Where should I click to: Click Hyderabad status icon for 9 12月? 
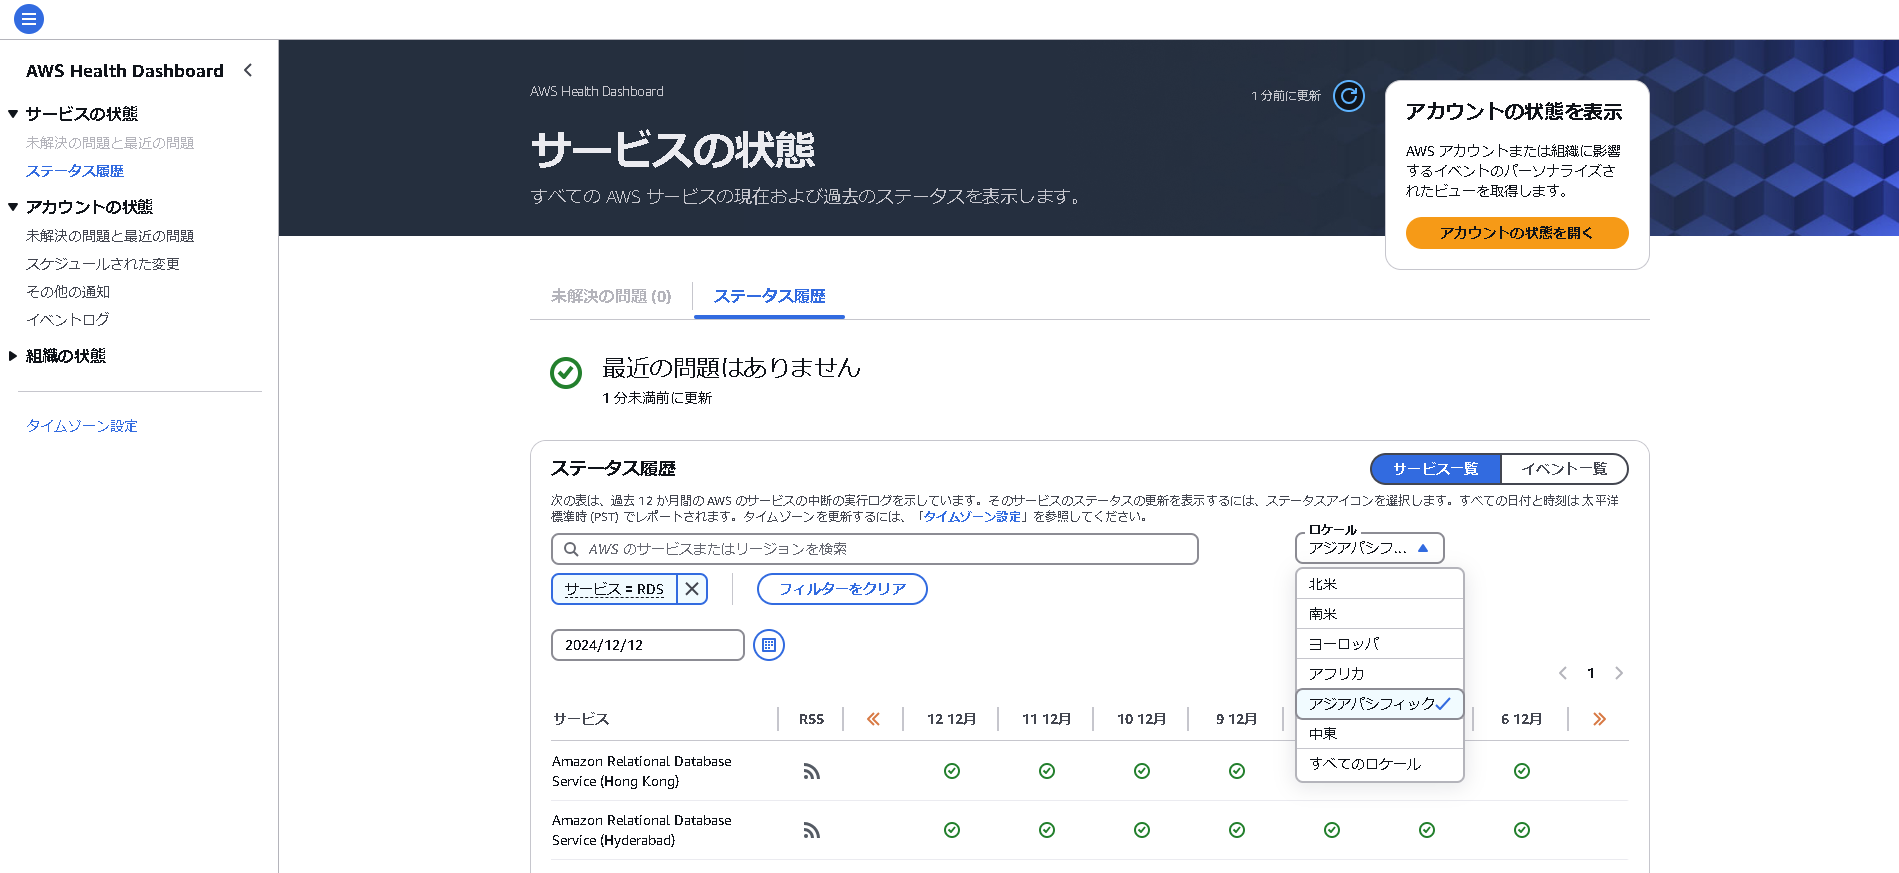pos(1237,830)
